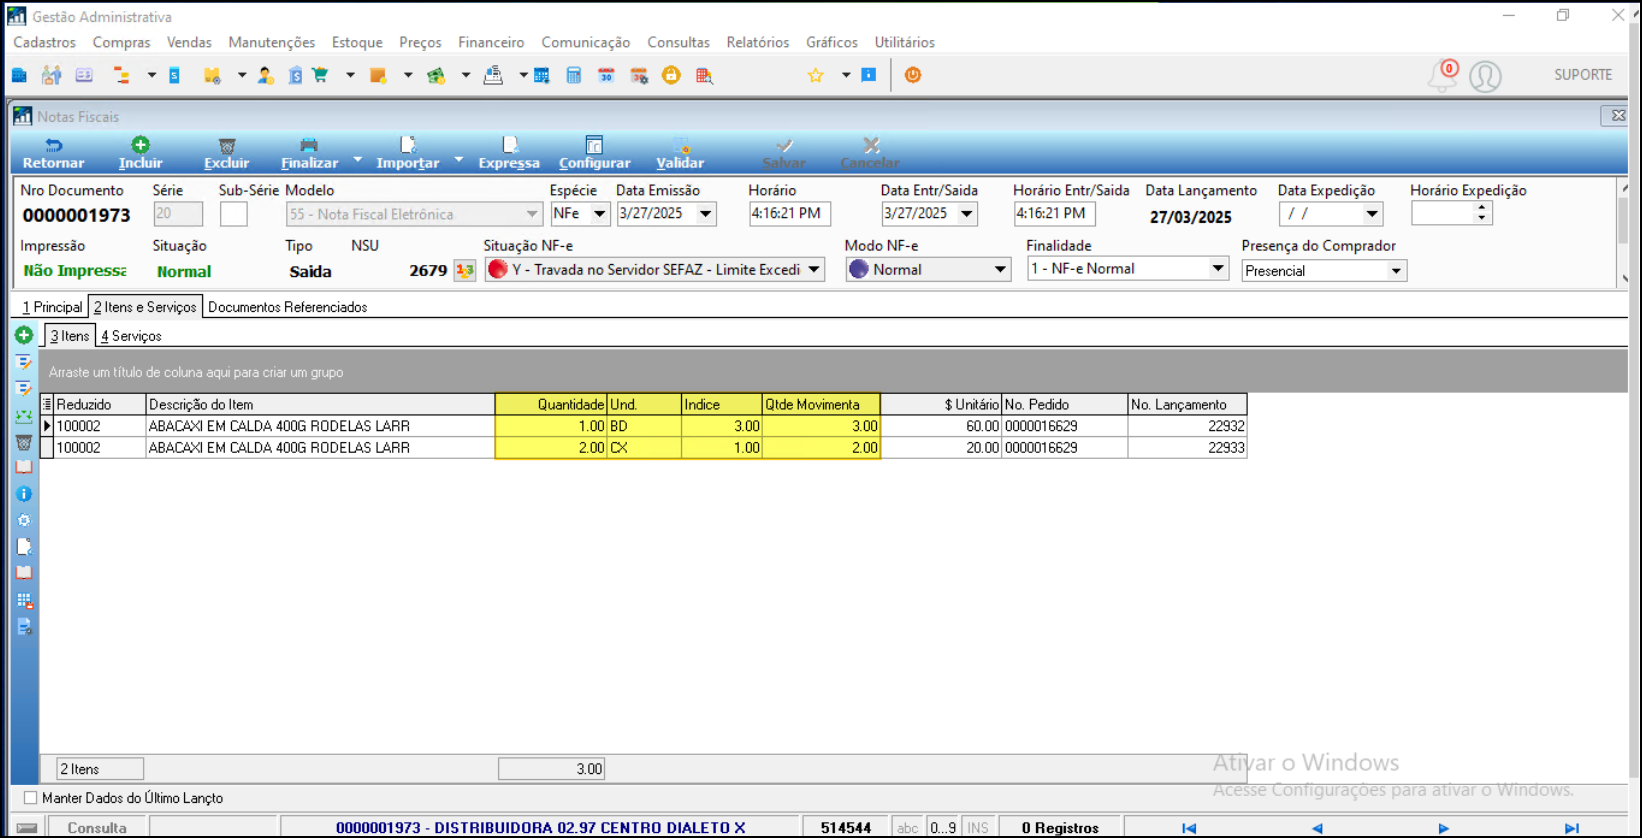Go to the last record navigation arrow

pyautogui.click(x=1572, y=828)
